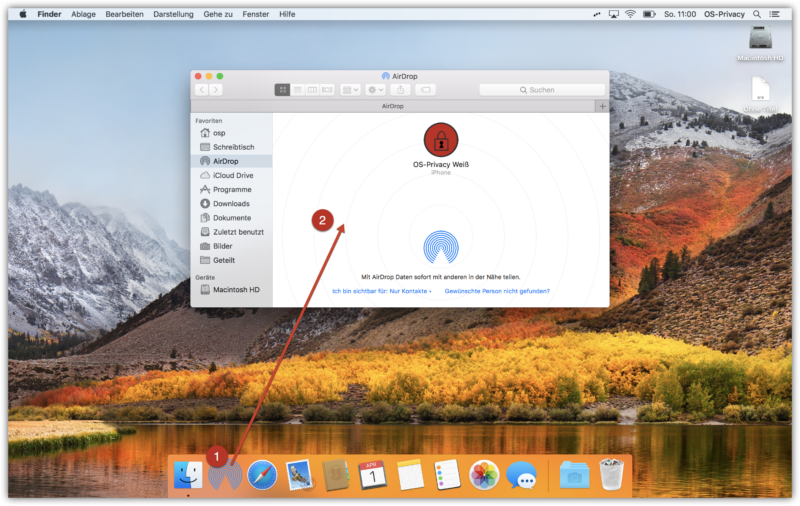
Task: Open Calendar icon in the Dock
Action: pos(373,475)
